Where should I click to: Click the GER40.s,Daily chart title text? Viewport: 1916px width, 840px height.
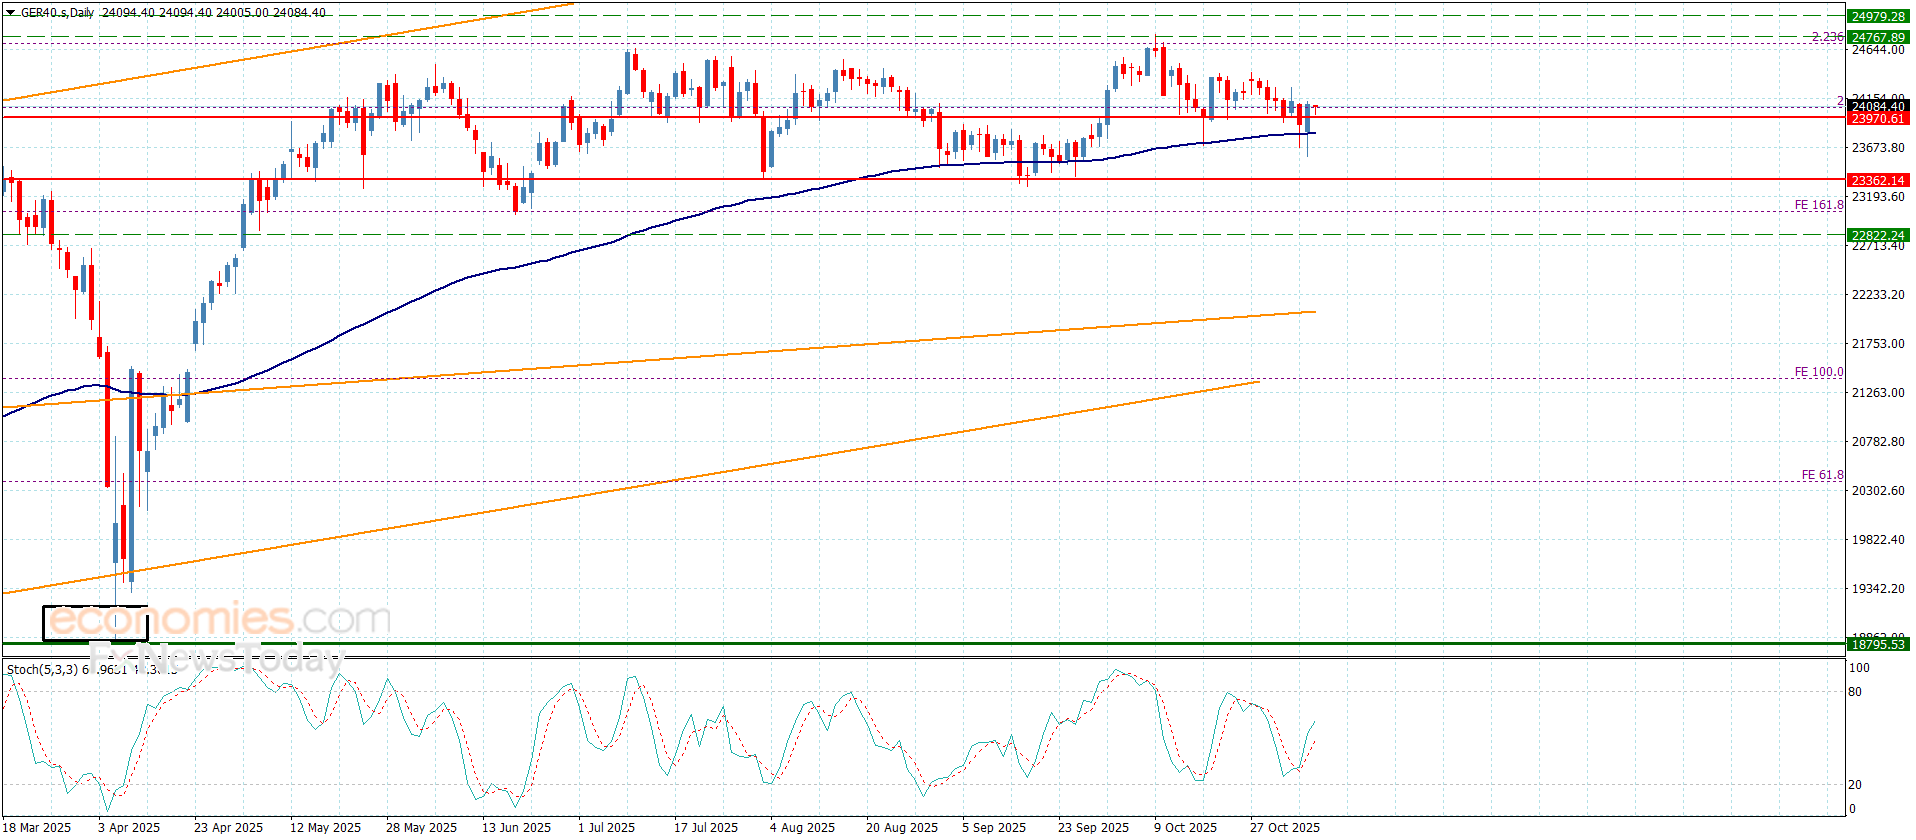[x=58, y=13]
